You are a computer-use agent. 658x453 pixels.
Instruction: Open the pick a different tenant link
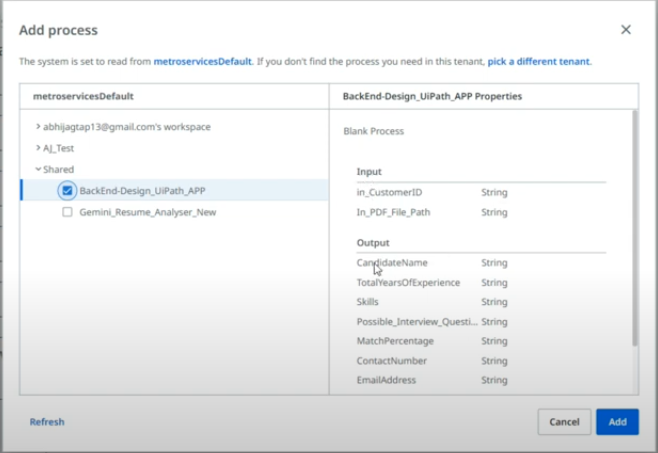pos(539,61)
